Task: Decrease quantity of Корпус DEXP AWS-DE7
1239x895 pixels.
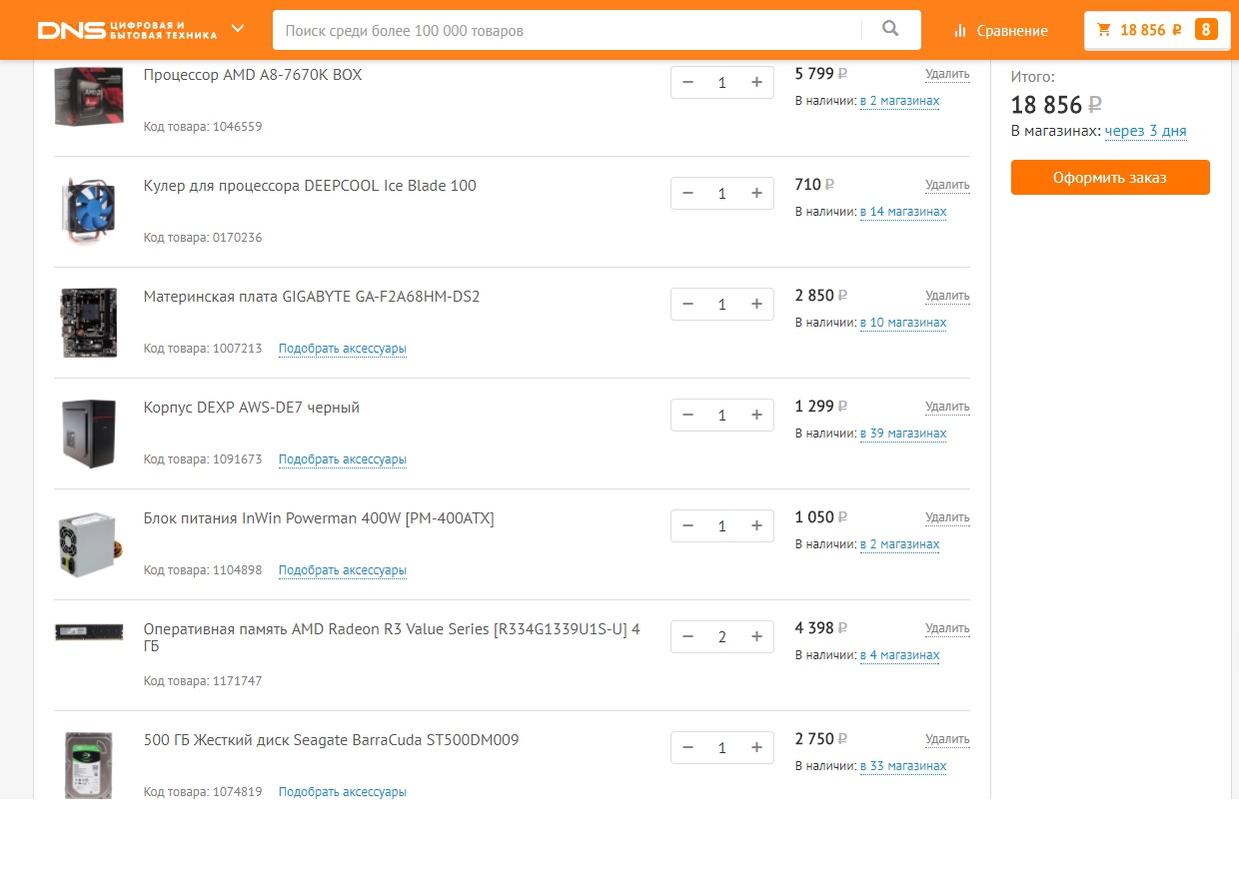Action: [688, 415]
